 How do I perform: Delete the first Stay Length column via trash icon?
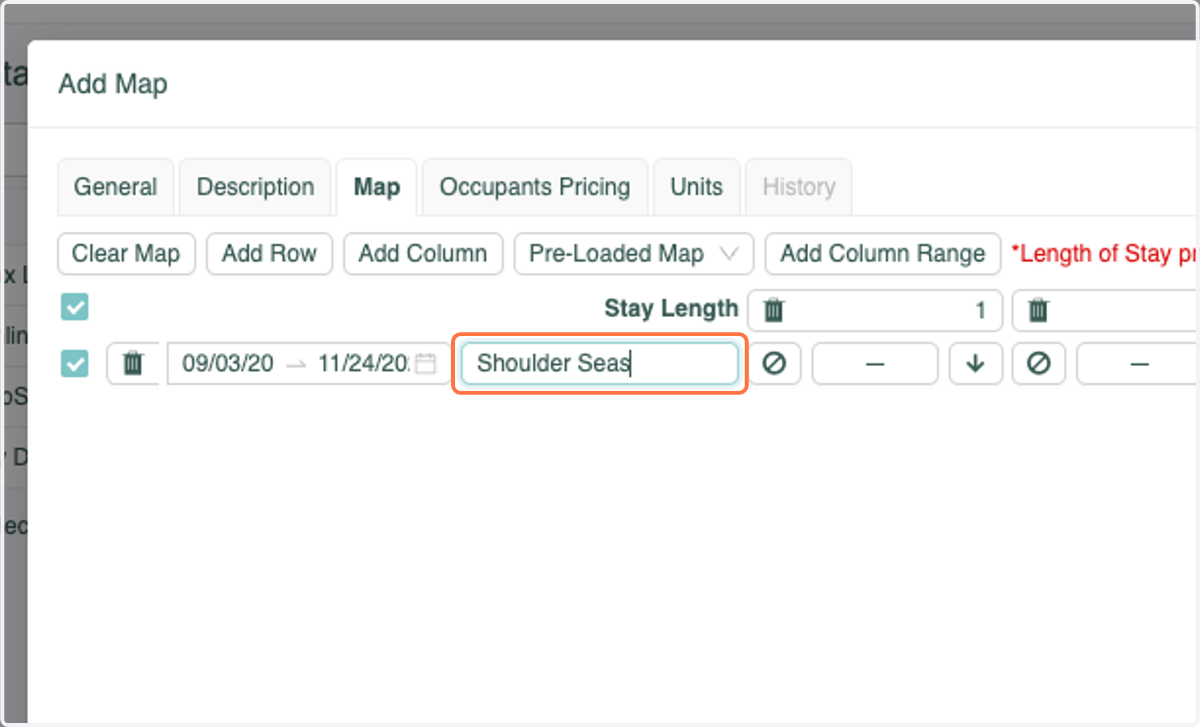click(x=773, y=311)
